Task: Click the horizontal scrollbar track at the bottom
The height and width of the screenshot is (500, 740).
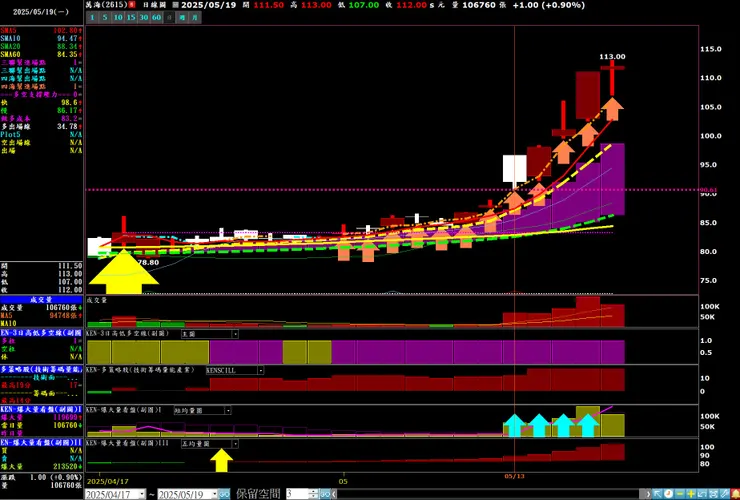Action: point(491,494)
